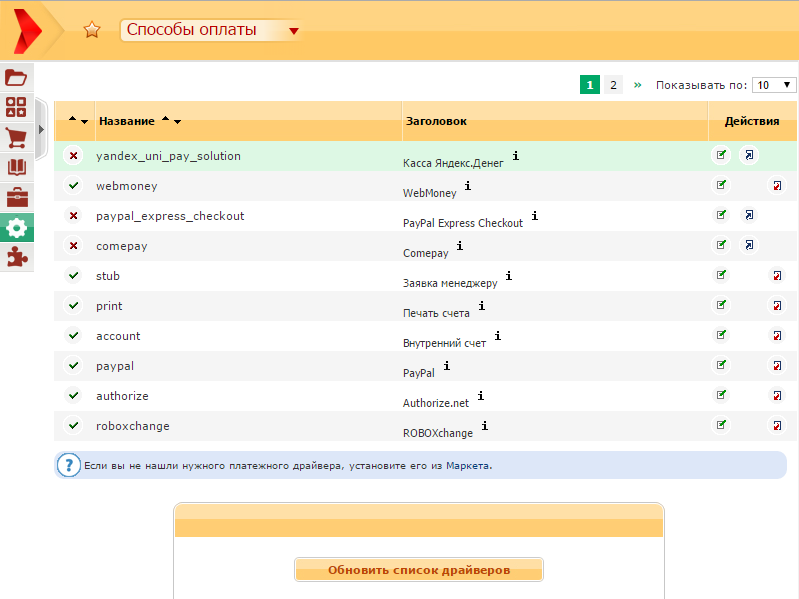This screenshot has width=799, height=599.
Task: Click blue install icon for comepay row
Action: (749, 245)
